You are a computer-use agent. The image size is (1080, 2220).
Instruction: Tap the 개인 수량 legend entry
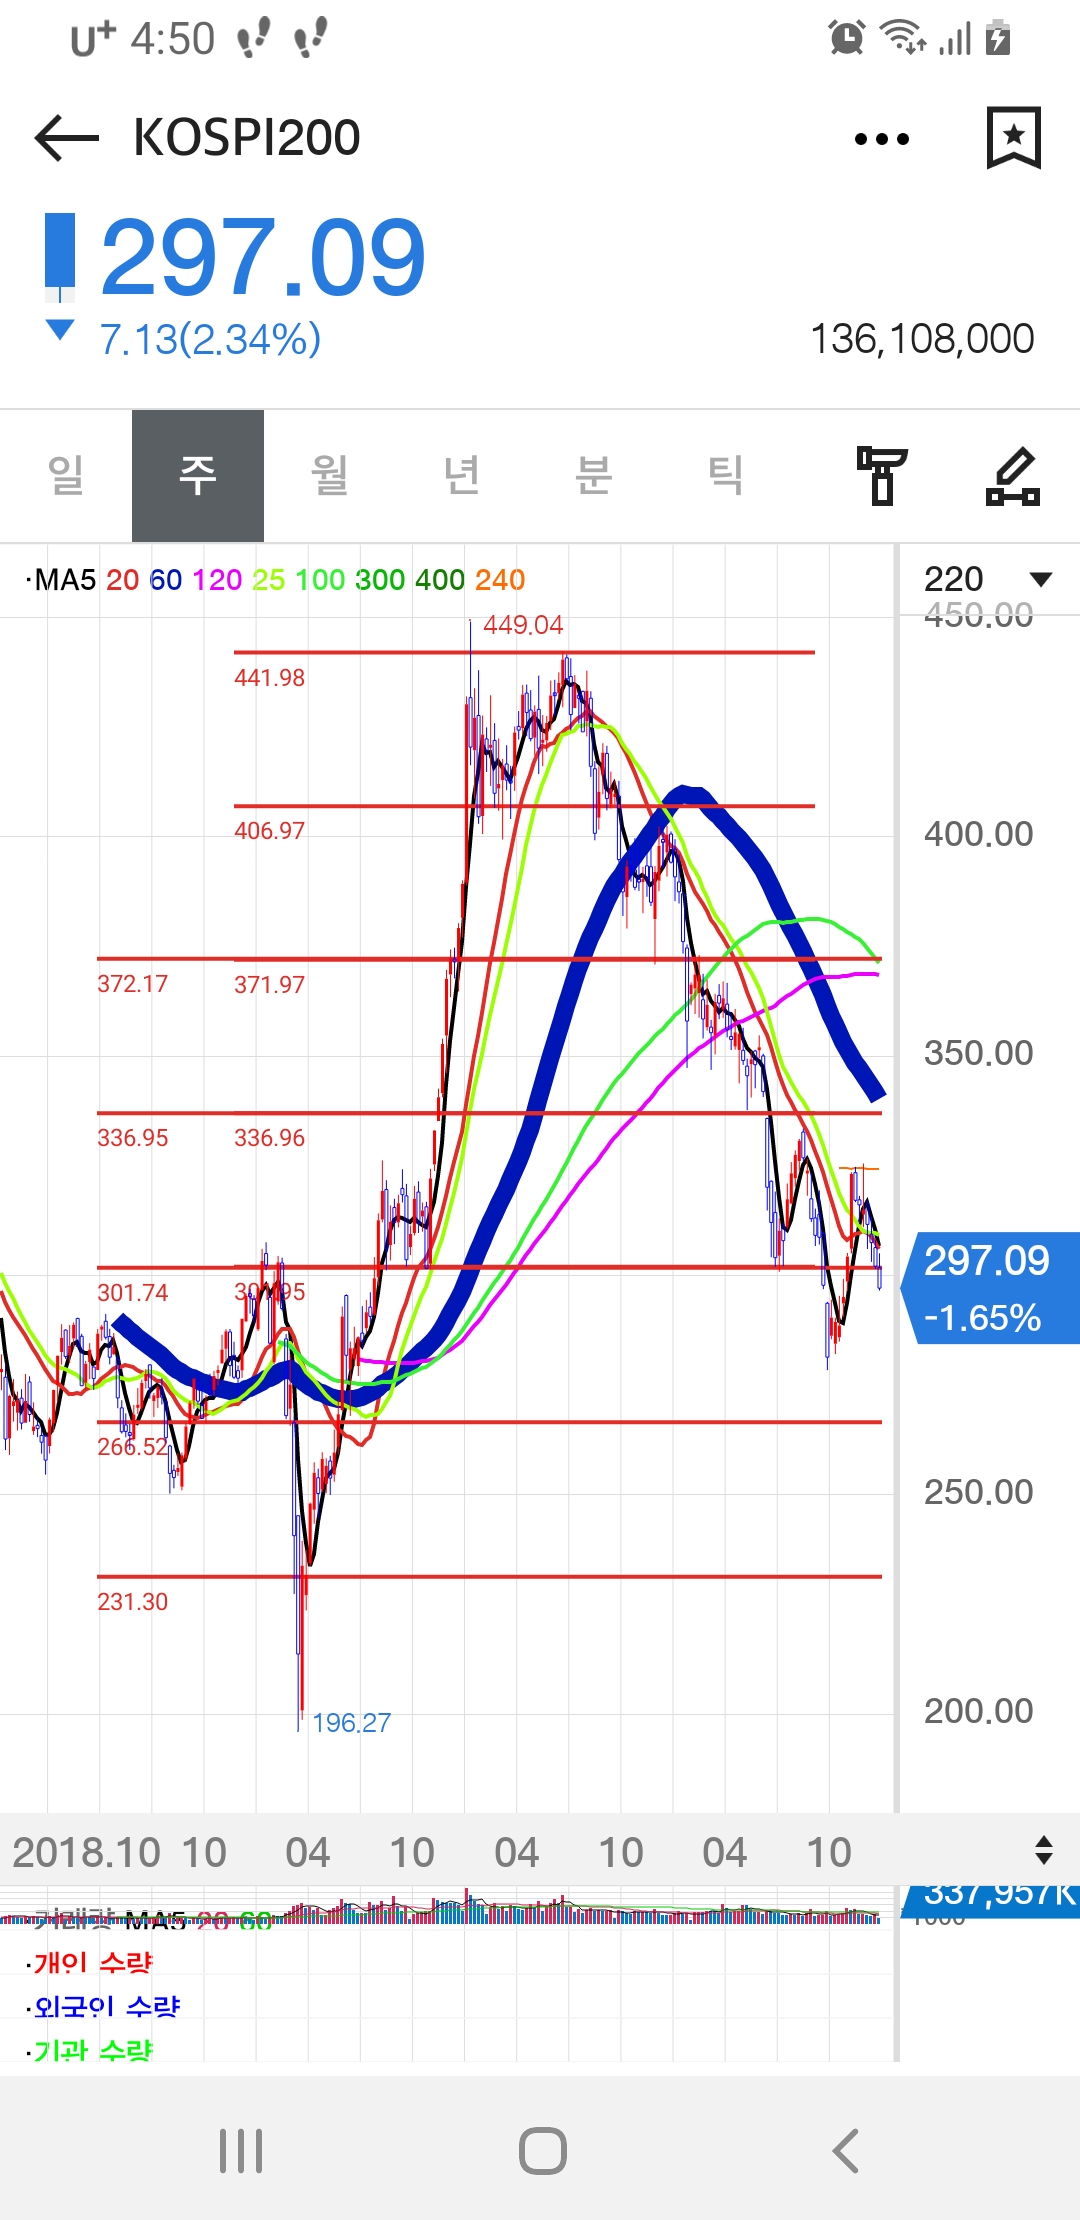coord(93,1963)
